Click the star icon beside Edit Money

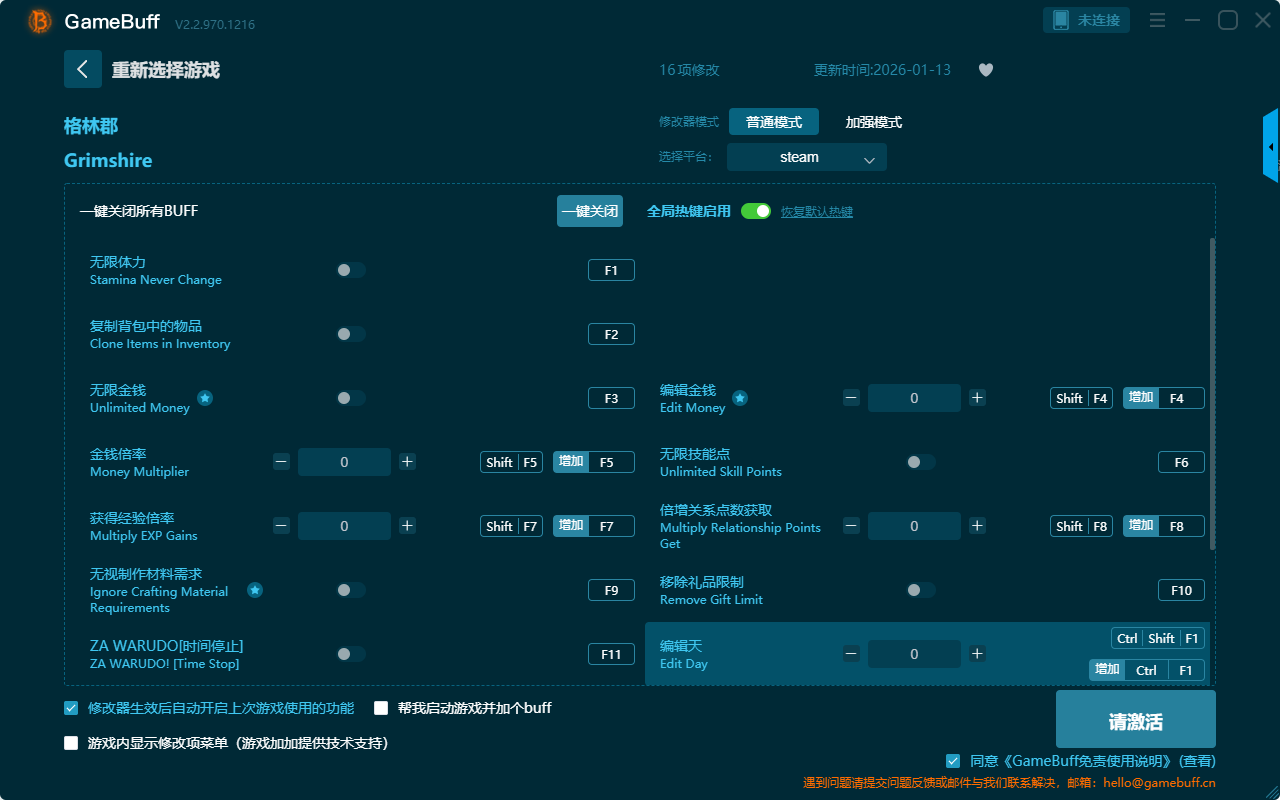pyautogui.click(x=740, y=398)
